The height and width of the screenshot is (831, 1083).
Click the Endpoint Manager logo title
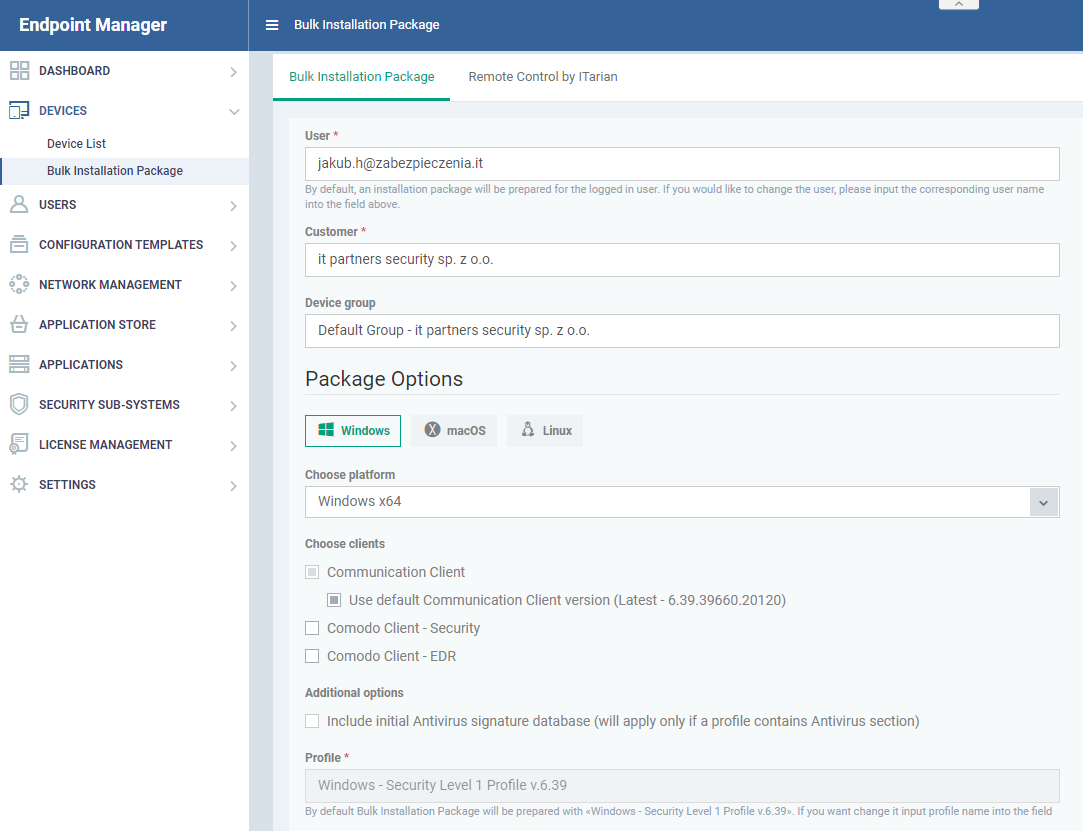pos(93,25)
